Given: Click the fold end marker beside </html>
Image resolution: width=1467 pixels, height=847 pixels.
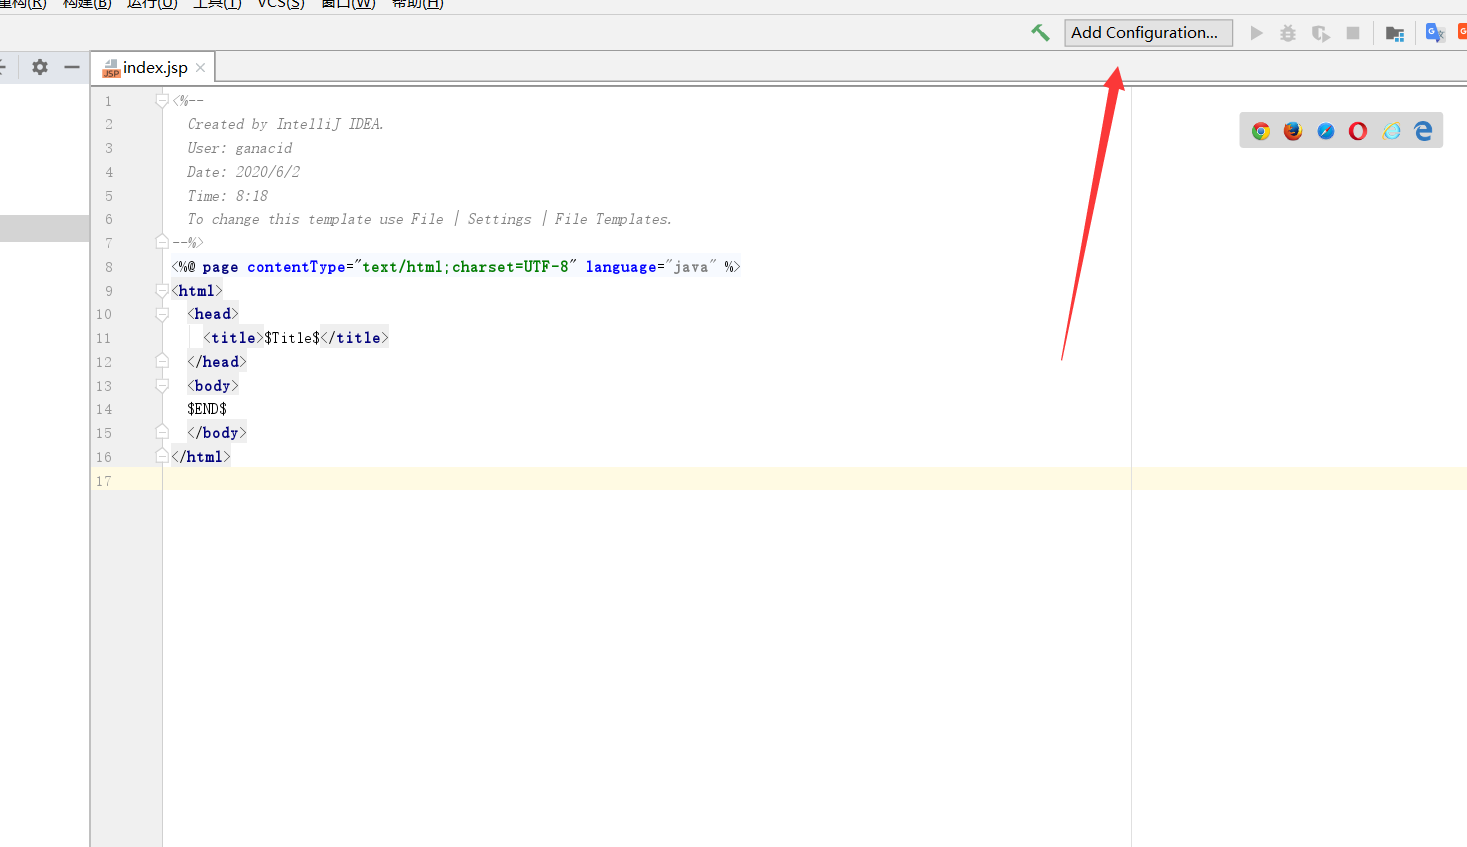Looking at the screenshot, I should coord(162,456).
